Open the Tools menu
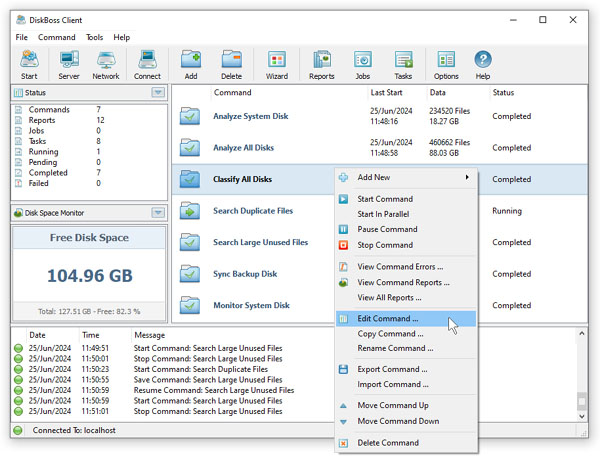This screenshot has height=458, width=600. coord(95,37)
